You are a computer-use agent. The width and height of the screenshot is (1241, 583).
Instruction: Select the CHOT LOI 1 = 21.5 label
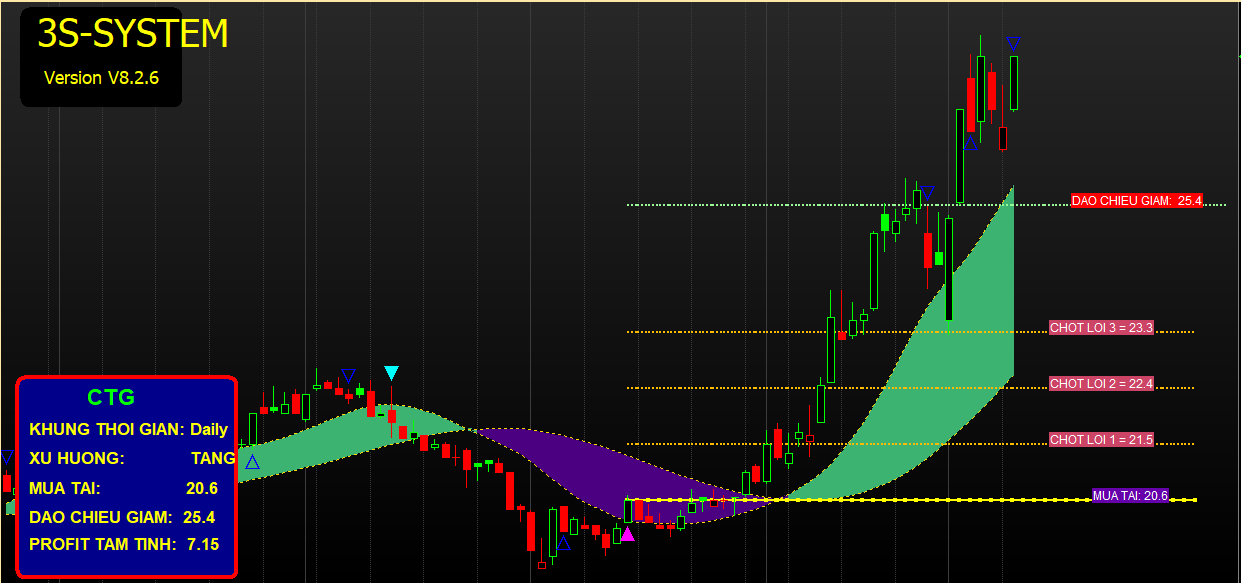[x=1101, y=440]
